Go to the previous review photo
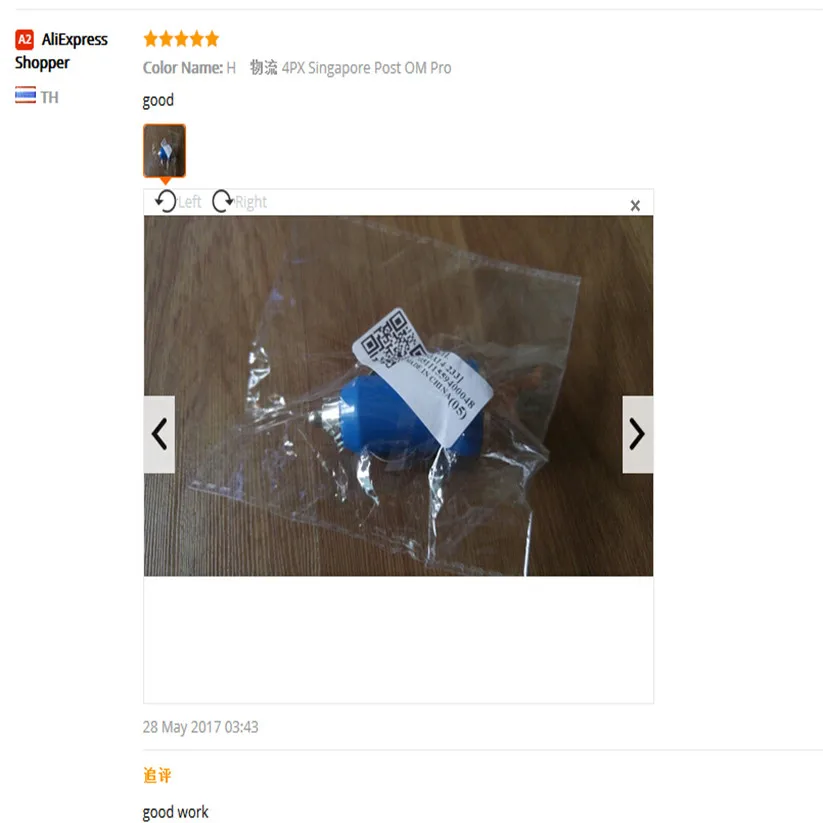 tap(159, 434)
